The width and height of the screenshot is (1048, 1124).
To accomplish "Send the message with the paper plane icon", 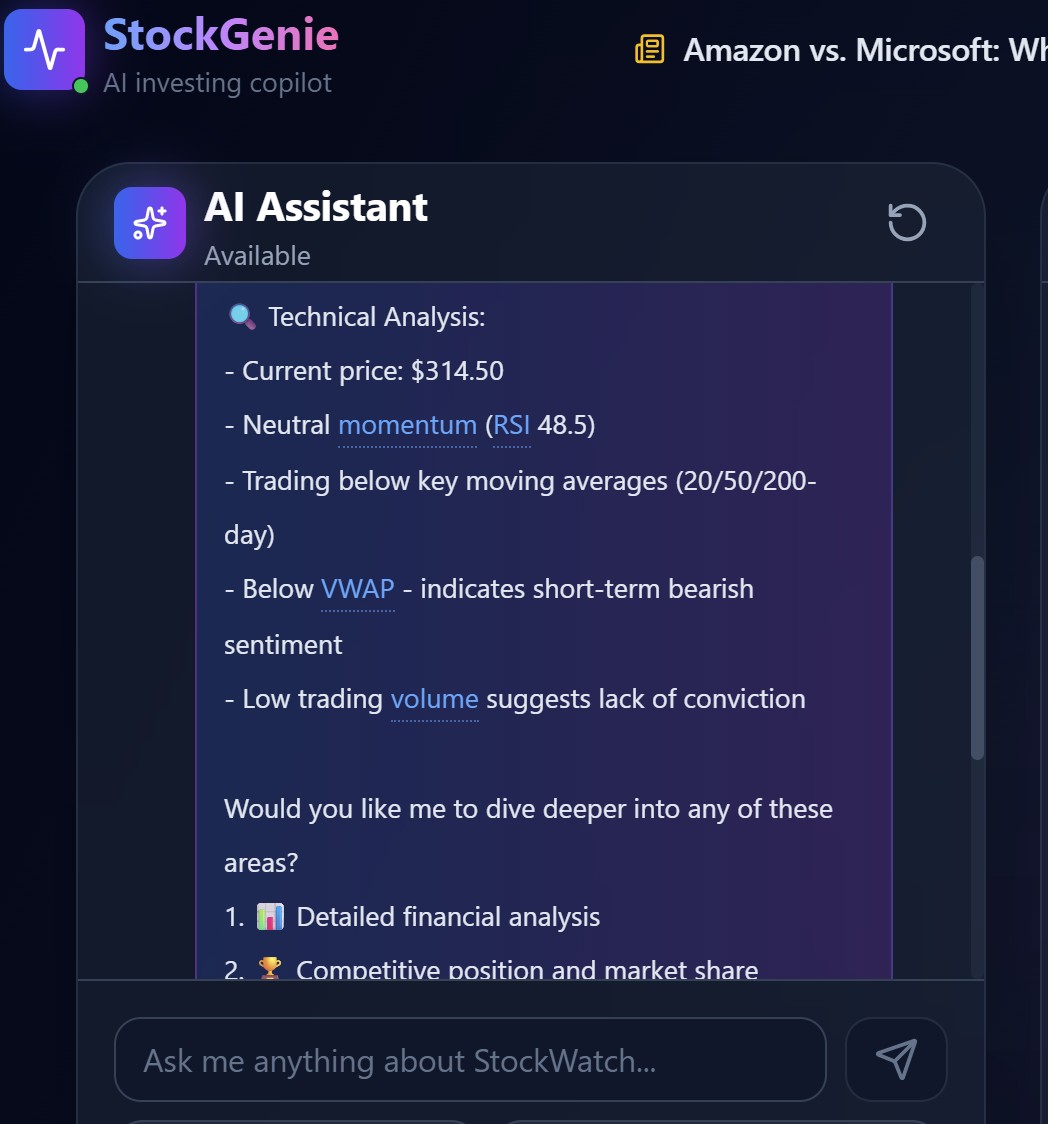I will click(x=896, y=1059).
